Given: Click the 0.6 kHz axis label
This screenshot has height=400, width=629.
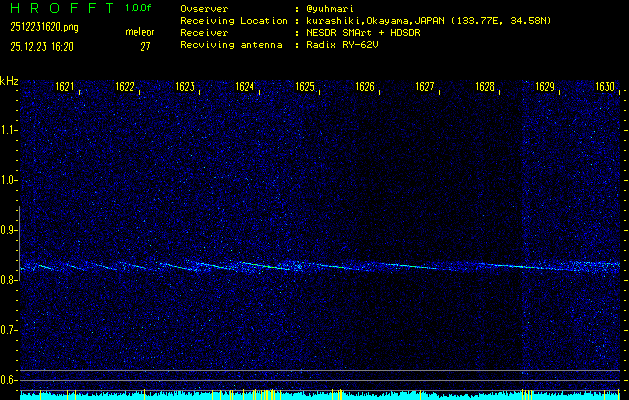Looking at the screenshot, I should 10,380.
